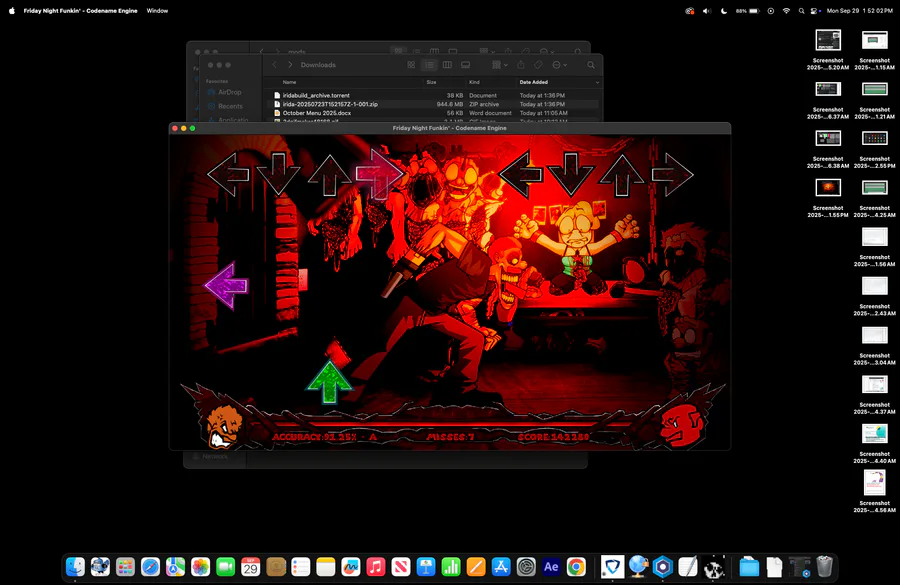Viewport: 900px width, 585px height.
Task: Open the Trash in the dock
Action: point(824,567)
